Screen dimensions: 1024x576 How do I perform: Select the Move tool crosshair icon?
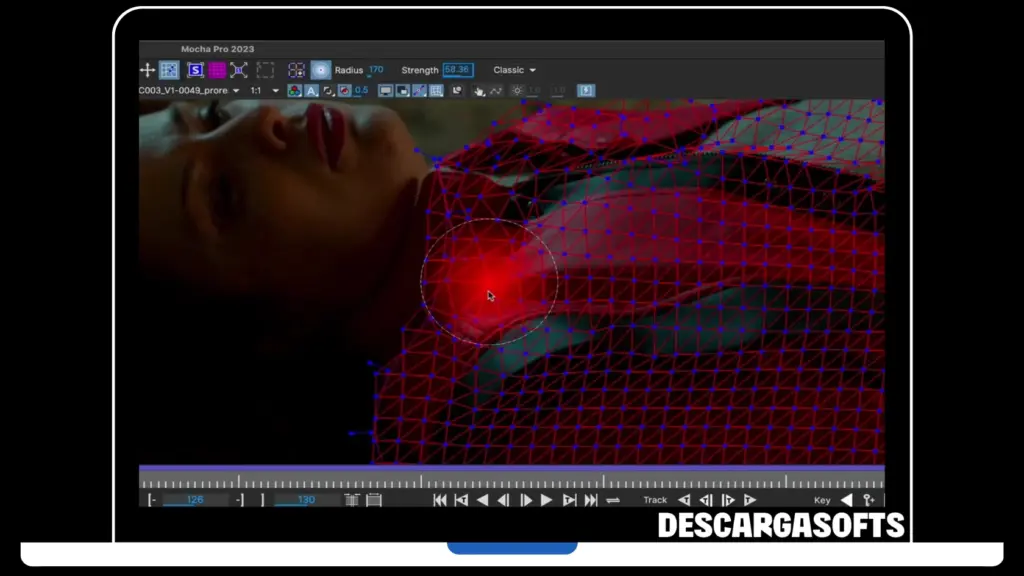click(x=147, y=70)
